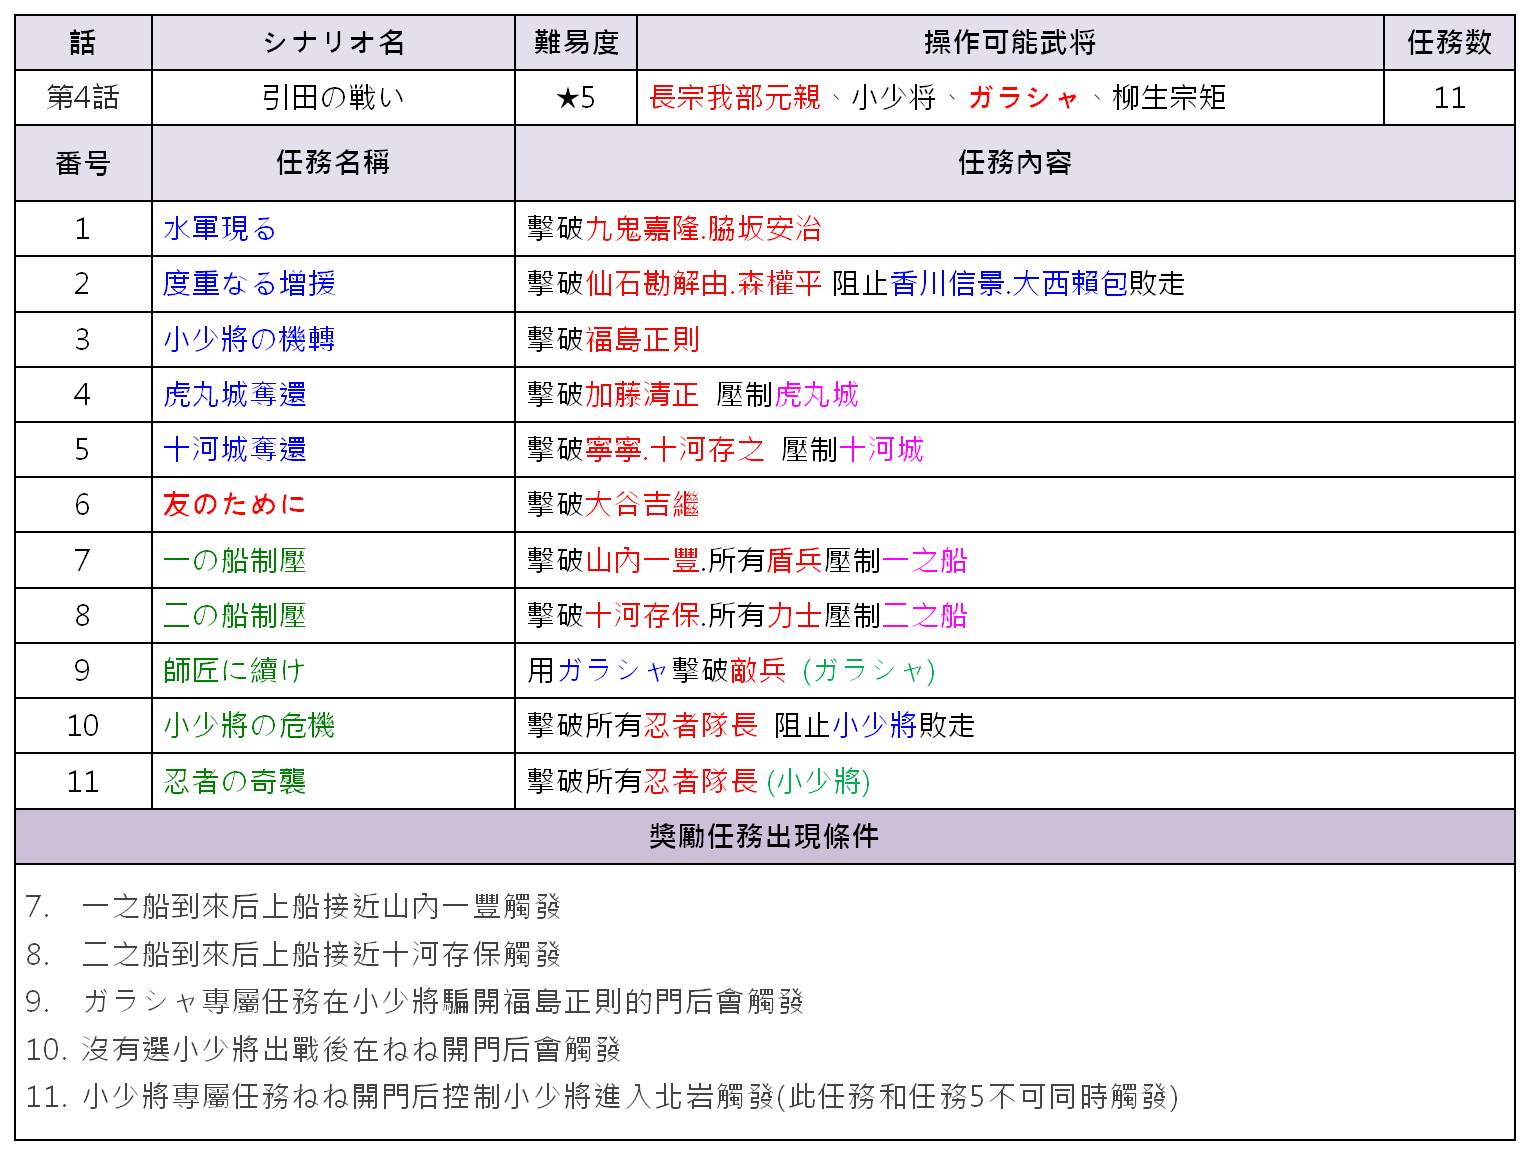Click the number cell for mission 6 '友のために'

(x=83, y=505)
